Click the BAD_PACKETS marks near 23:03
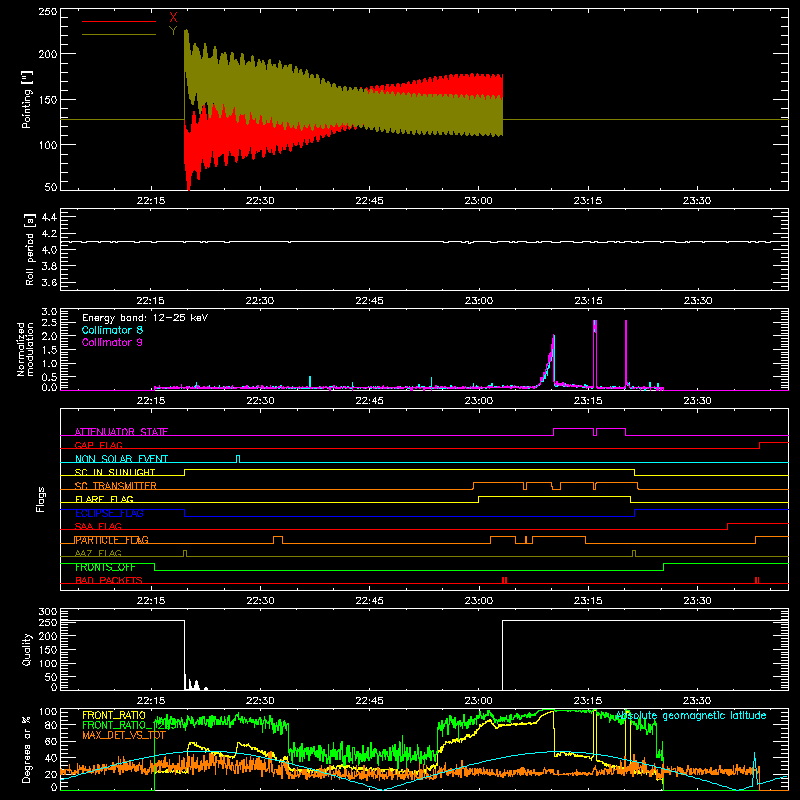800x800 pixels. point(504,580)
